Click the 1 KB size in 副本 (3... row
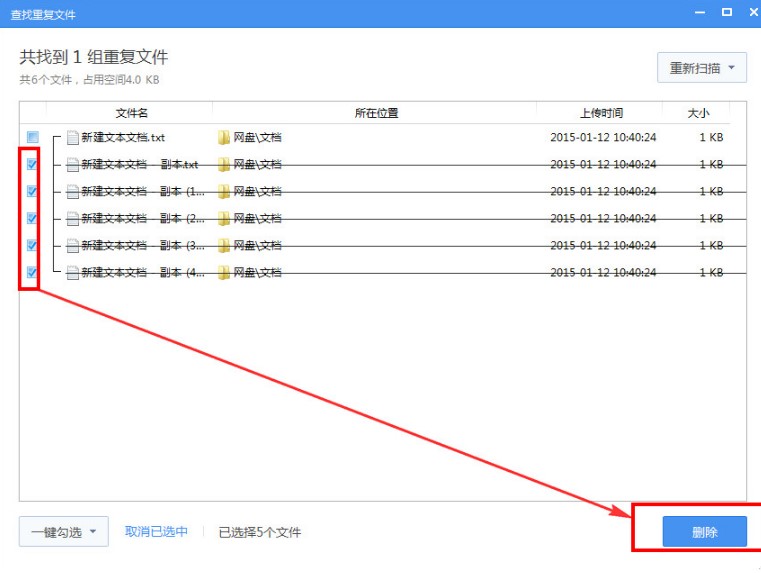The height and width of the screenshot is (573, 761). pyautogui.click(x=711, y=246)
